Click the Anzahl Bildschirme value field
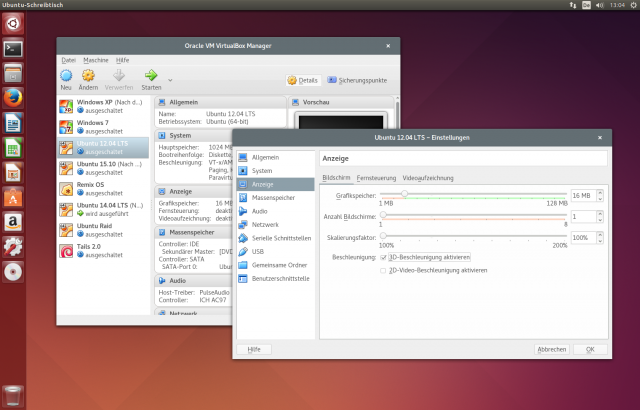The width and height of the screenshot is (640, 410). click(583, 217)
